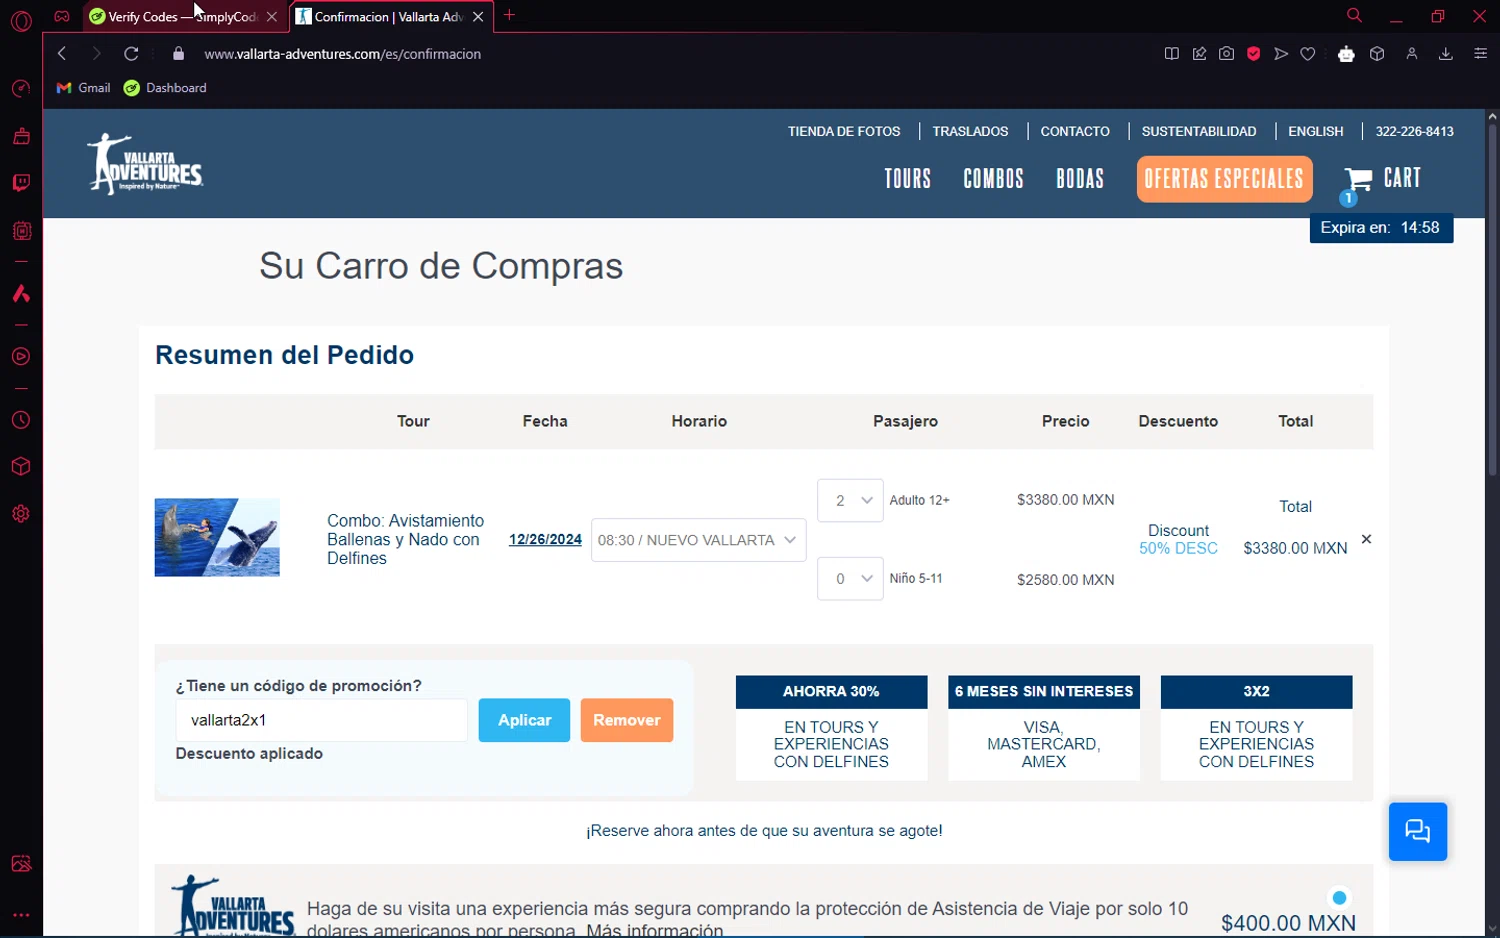Add page to bookmarks heart icon
The image size is (1500, 938).
(1308, 54)
